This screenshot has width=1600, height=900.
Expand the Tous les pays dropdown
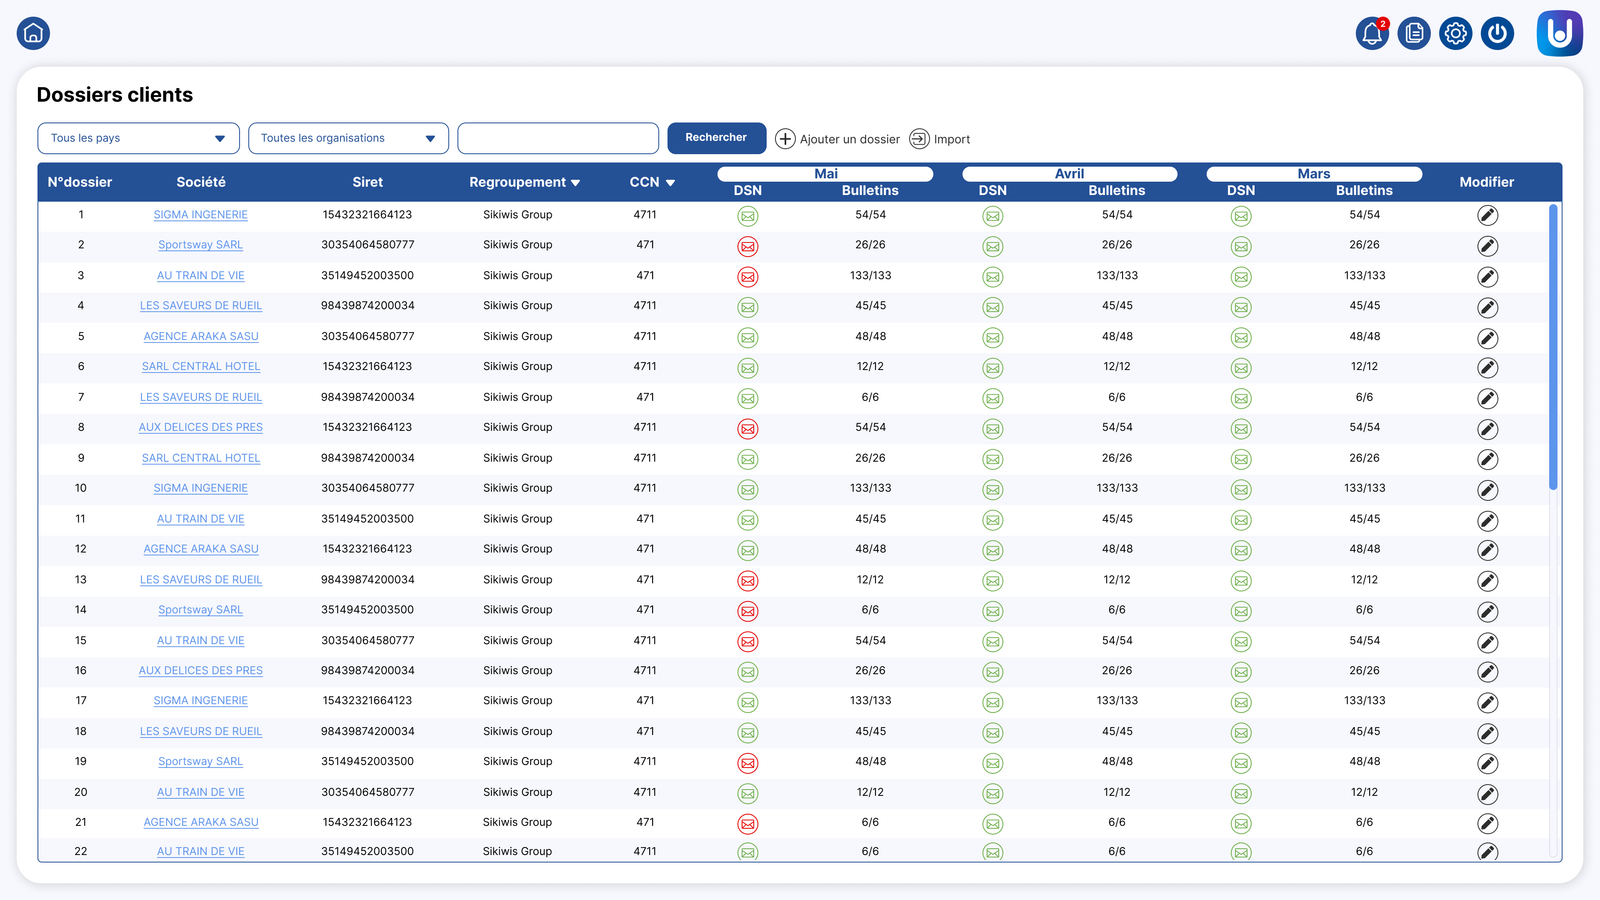click(139, 138)
